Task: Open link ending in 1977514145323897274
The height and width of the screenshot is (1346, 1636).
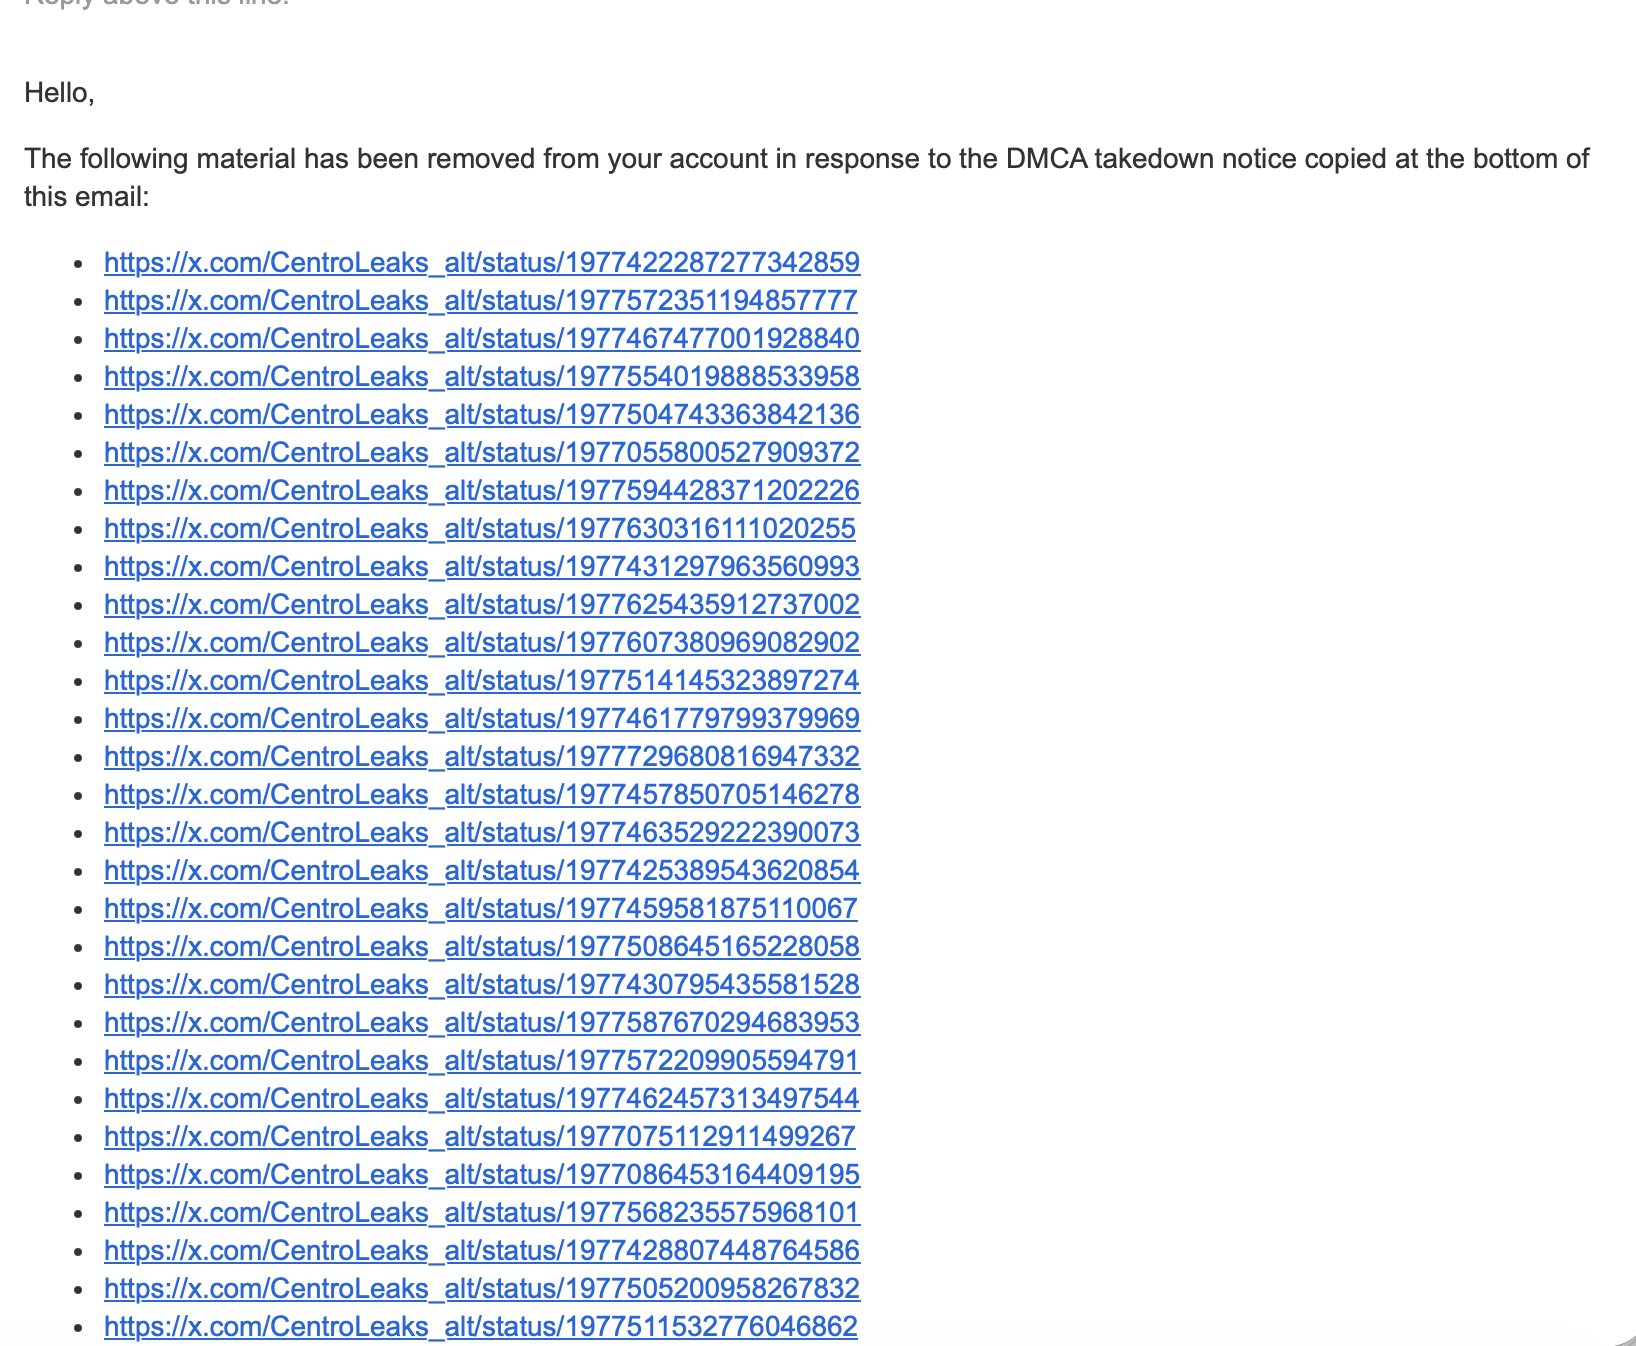Action: pos(482,681)
